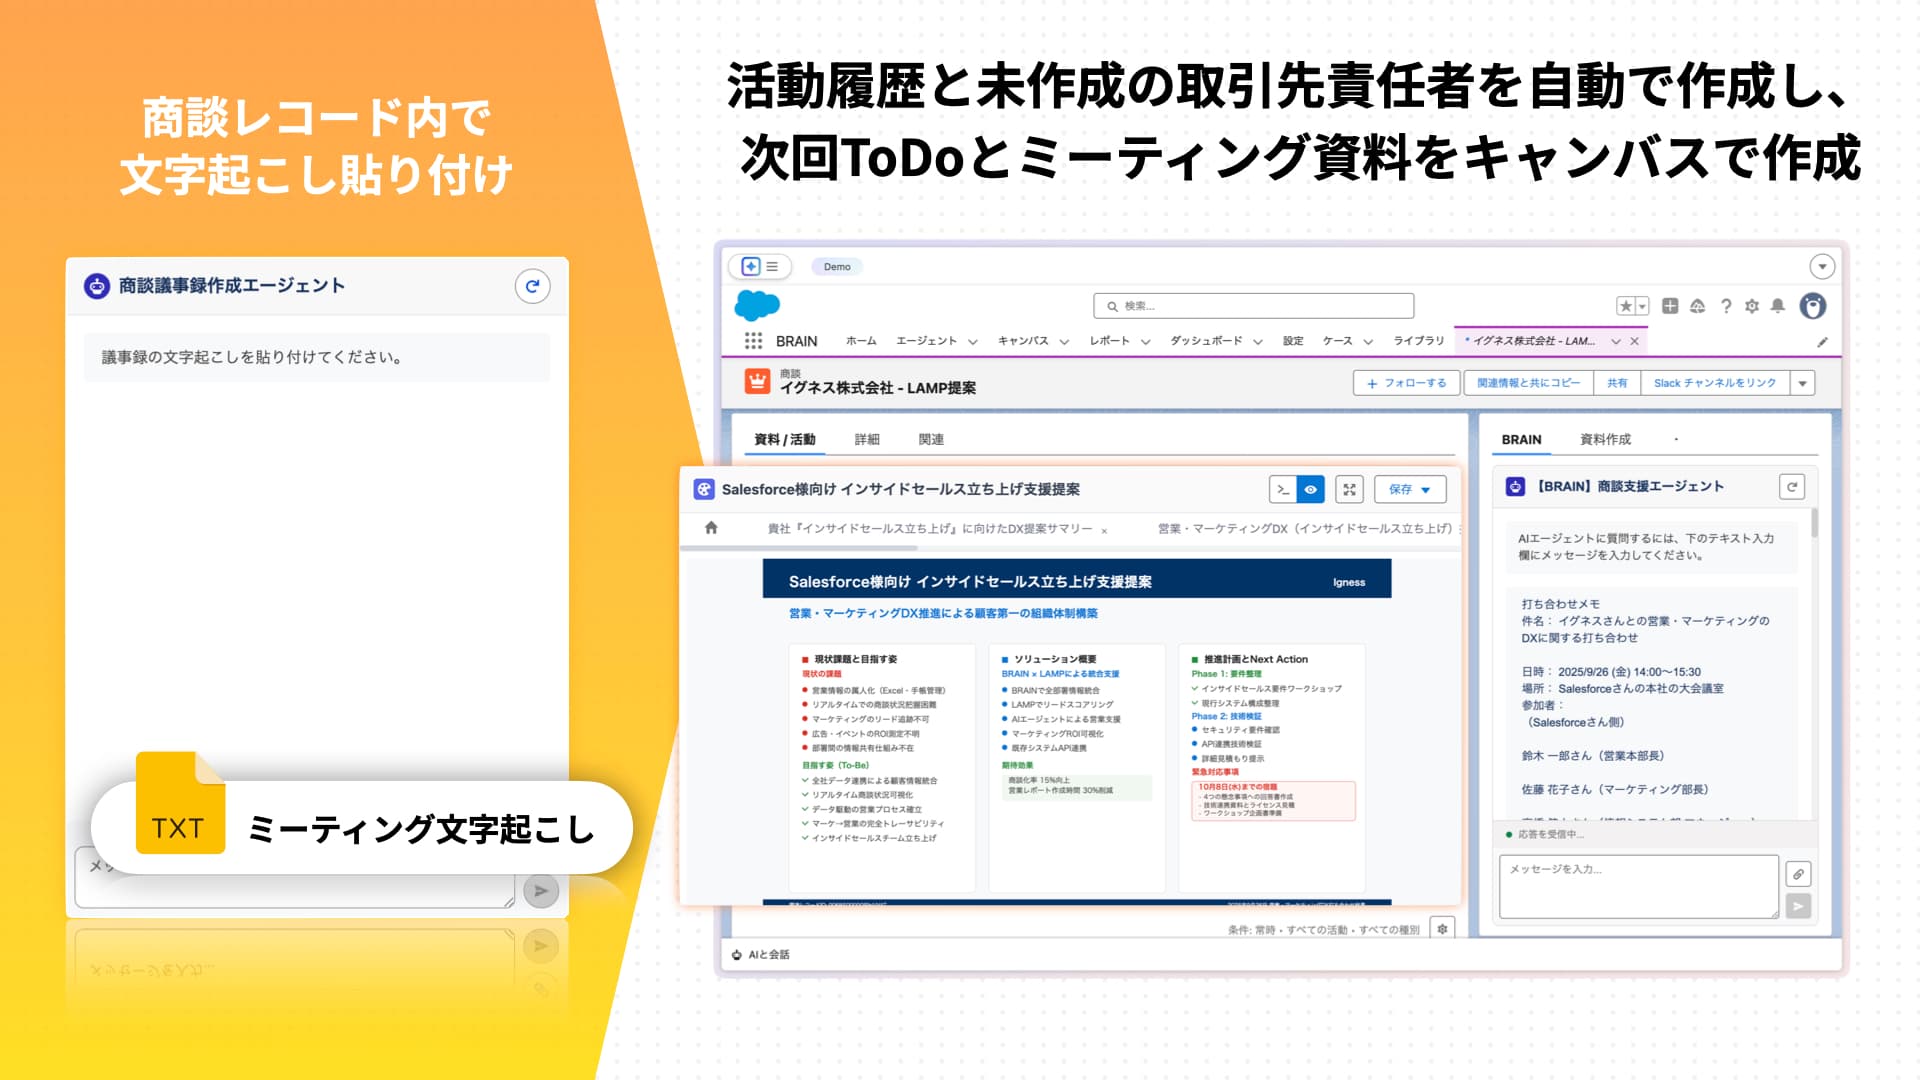Click the fullscreen expand icon on the proposal
The height and width of the screenshot is (1080, 1920).
click(1350, 489)
